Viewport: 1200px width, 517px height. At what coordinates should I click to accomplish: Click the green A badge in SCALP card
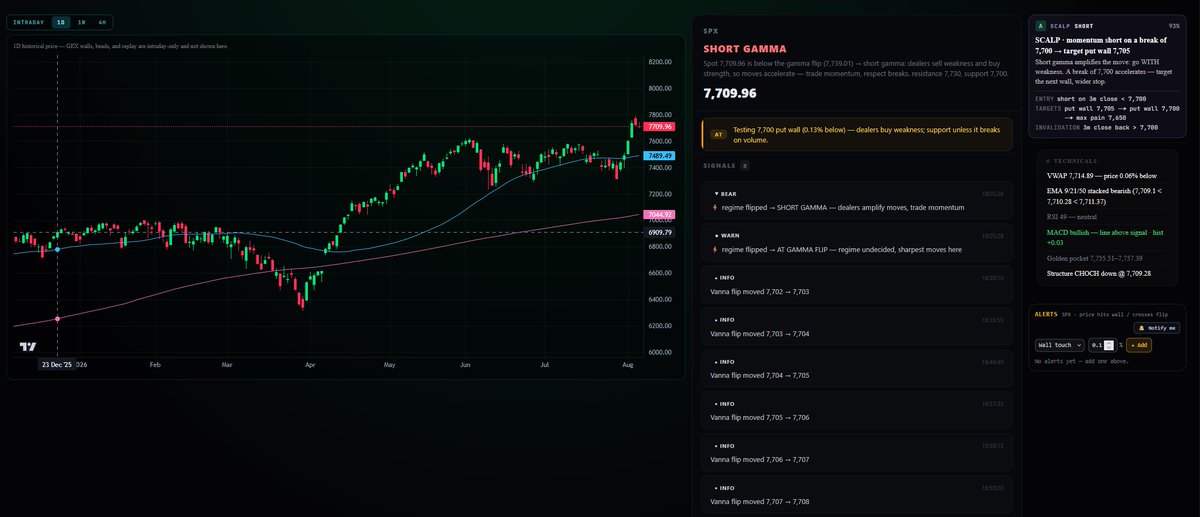[1041, 26]
